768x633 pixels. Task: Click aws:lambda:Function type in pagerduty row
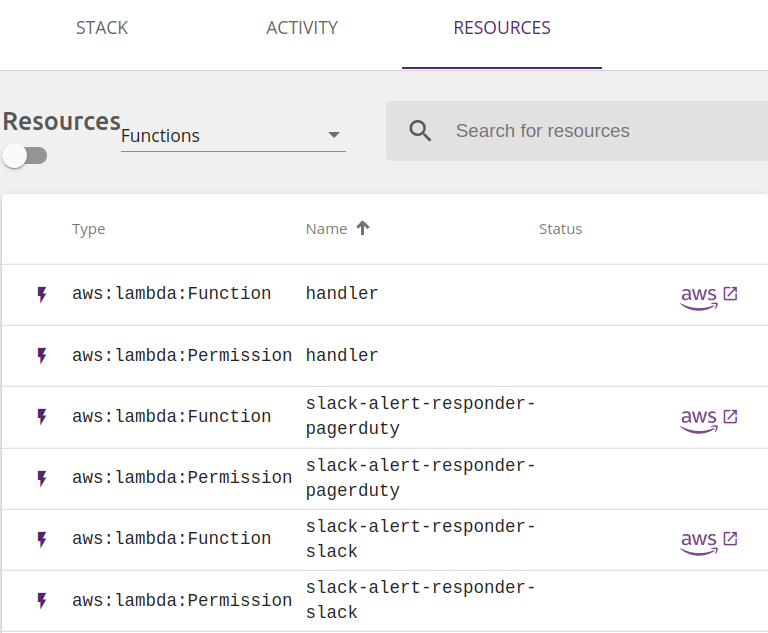pyautogui.click(x=171, y=416)
